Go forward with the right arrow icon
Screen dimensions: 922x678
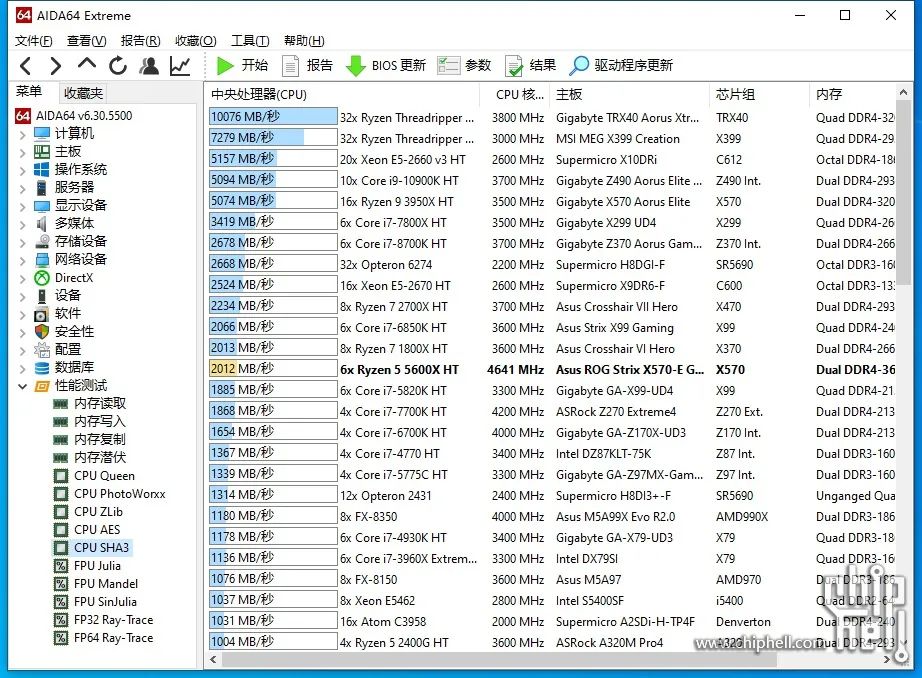56,65
